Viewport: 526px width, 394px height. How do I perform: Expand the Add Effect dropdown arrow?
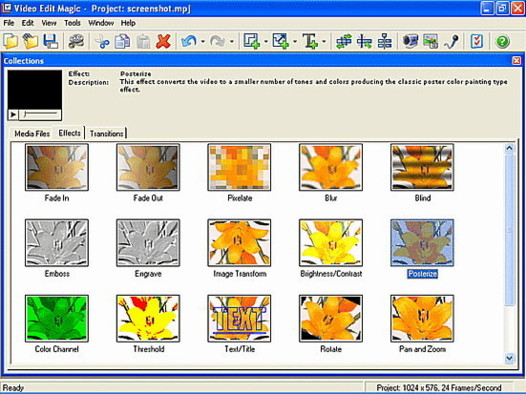coord(266,42)
